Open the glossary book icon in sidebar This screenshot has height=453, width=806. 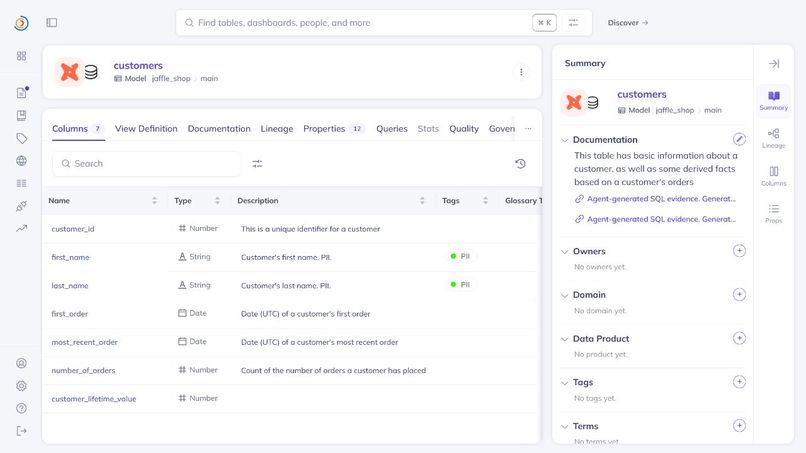tap(21, 115)
